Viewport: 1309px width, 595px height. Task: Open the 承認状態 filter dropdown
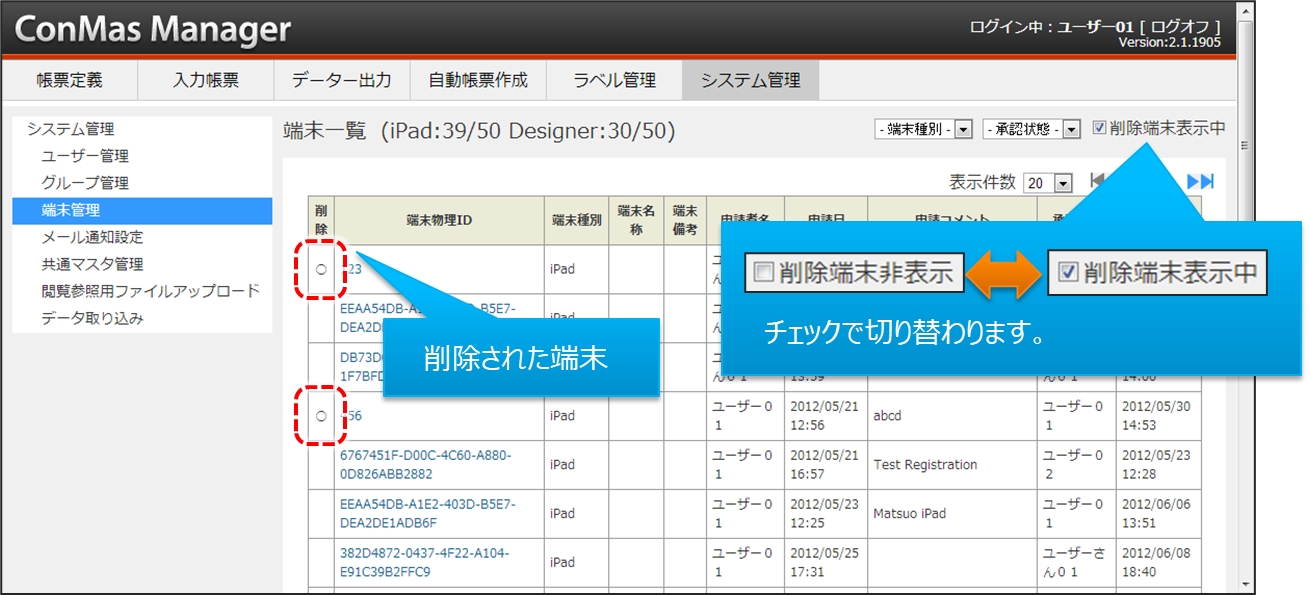click(x=1032, y=129)
